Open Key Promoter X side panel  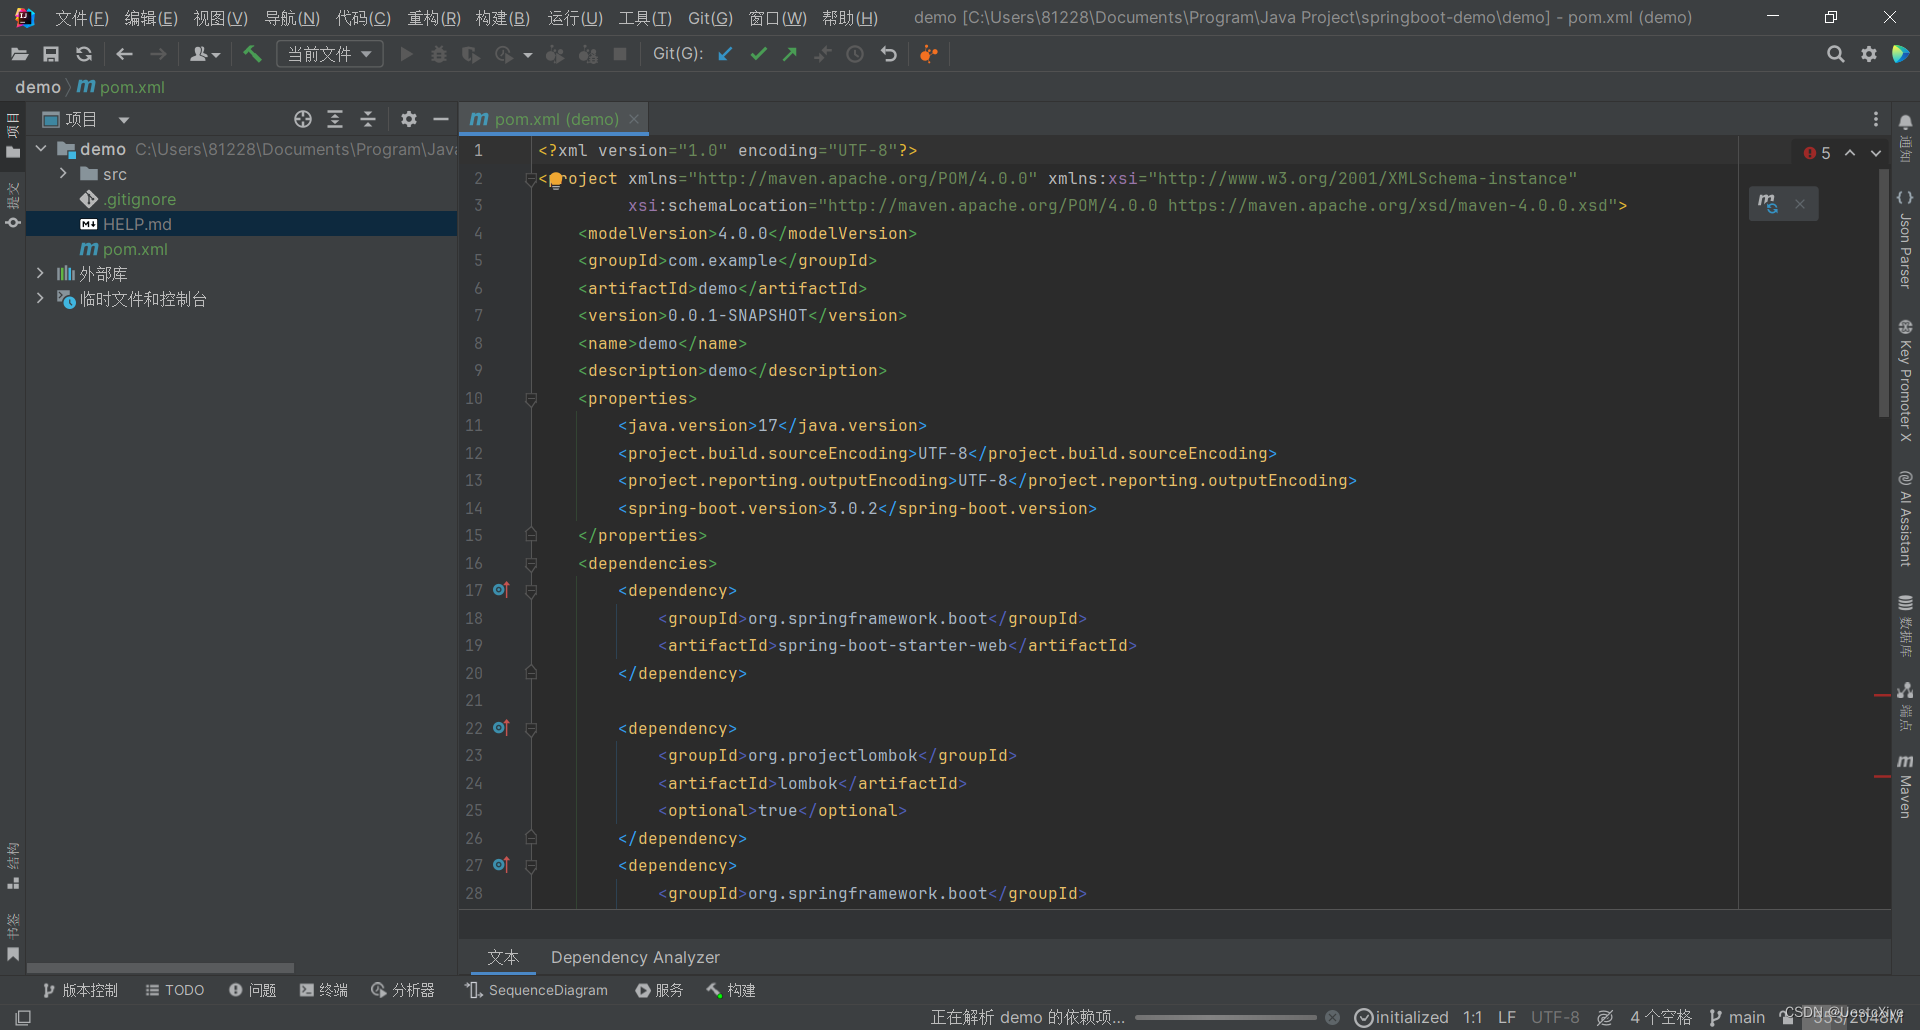tap(1905, 380)
